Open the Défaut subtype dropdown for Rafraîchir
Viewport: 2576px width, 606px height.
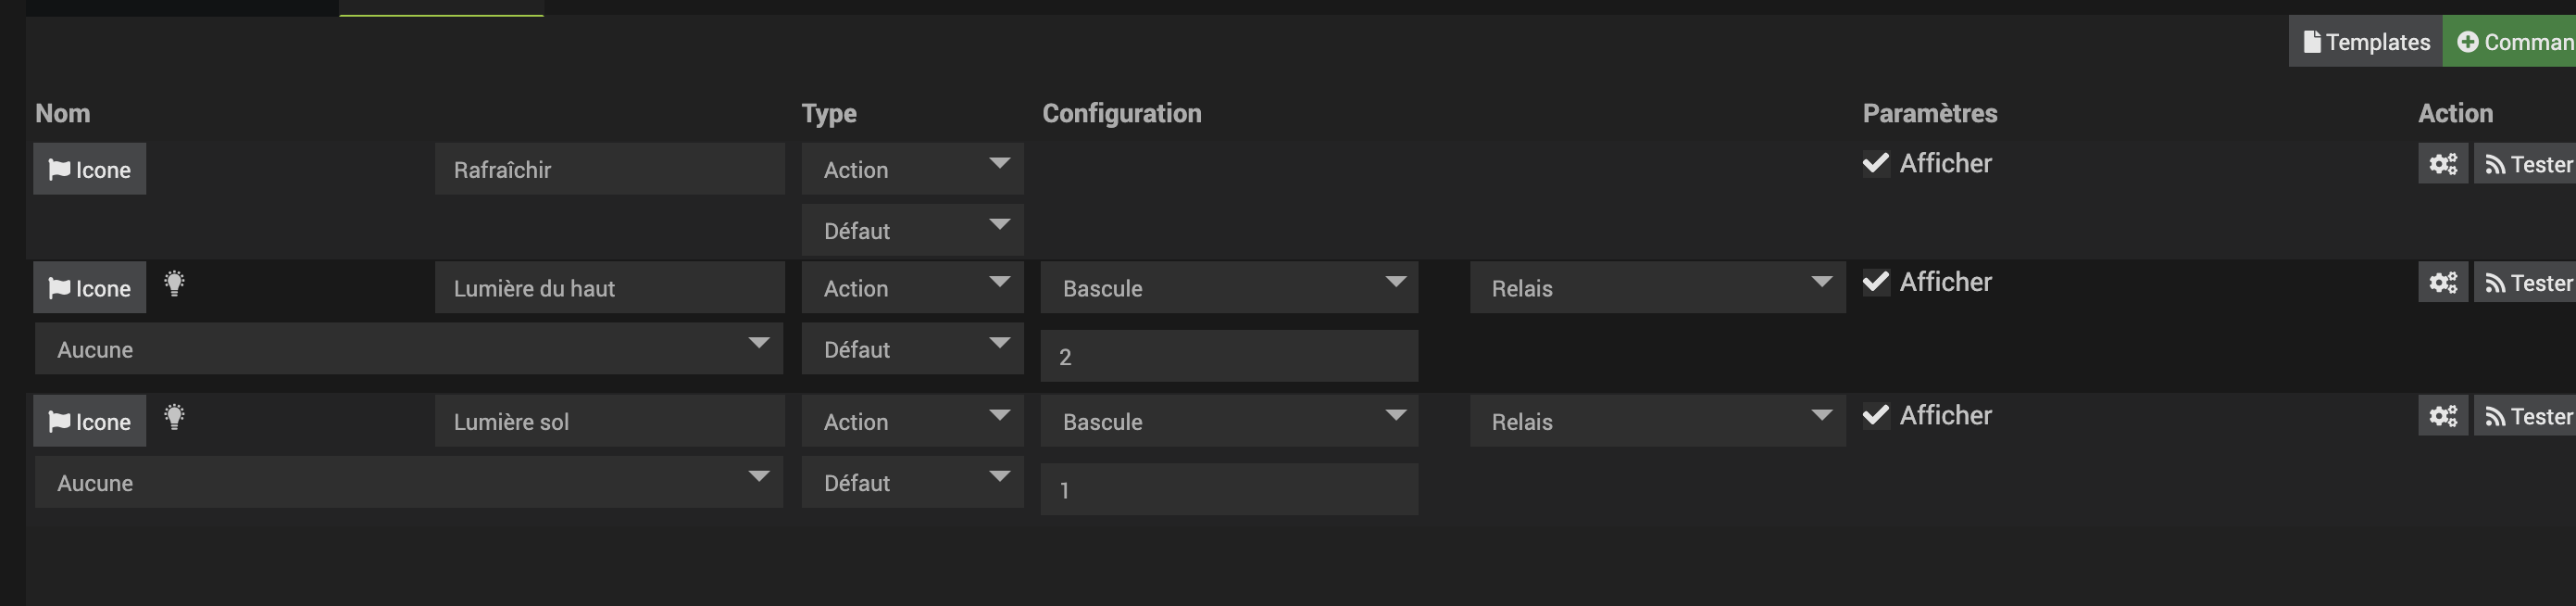[x=912, y=230]
